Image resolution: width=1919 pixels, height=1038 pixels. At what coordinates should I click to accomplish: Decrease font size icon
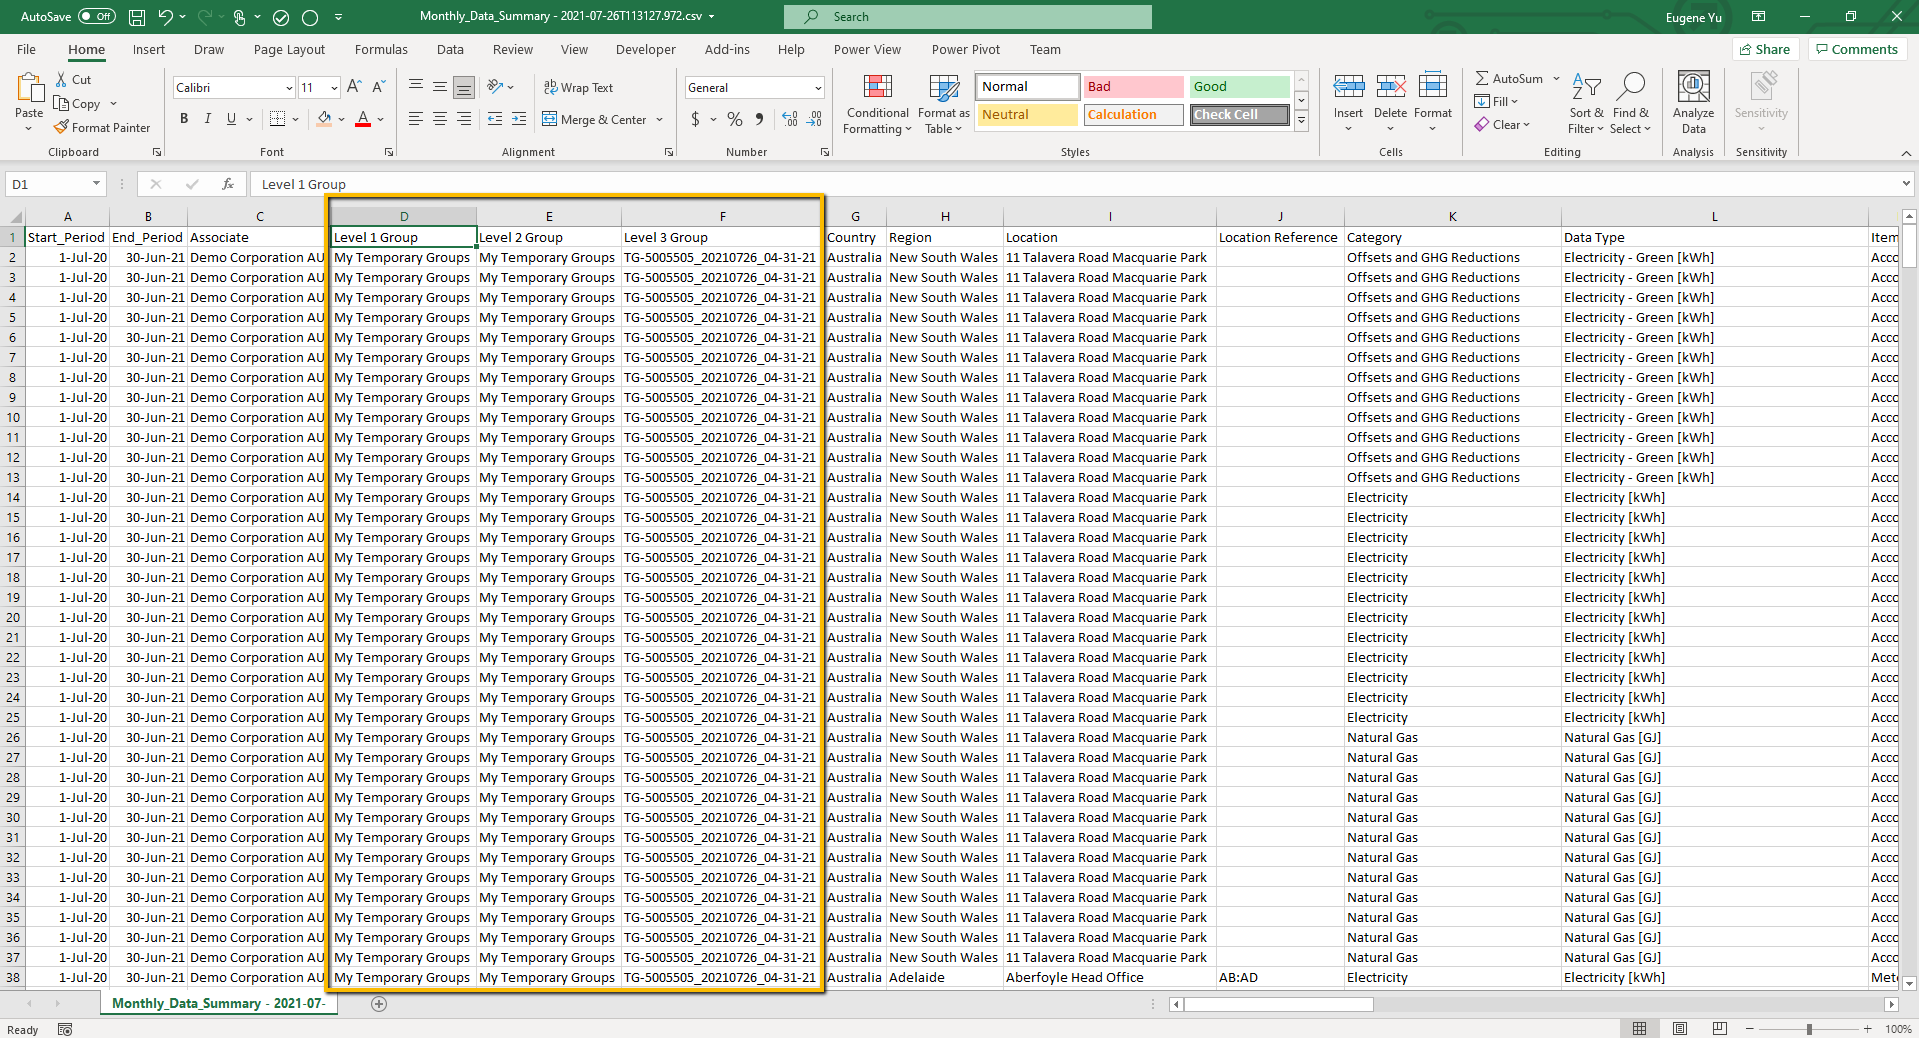pos(378,88)
